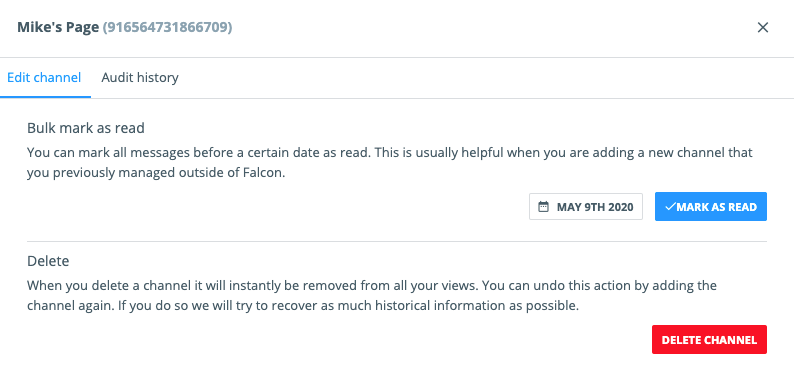Image resolution: width=794 pixels, height=369 pixels.
Task: Select the Edit channel tab
Action: click(x=44, y=77)
